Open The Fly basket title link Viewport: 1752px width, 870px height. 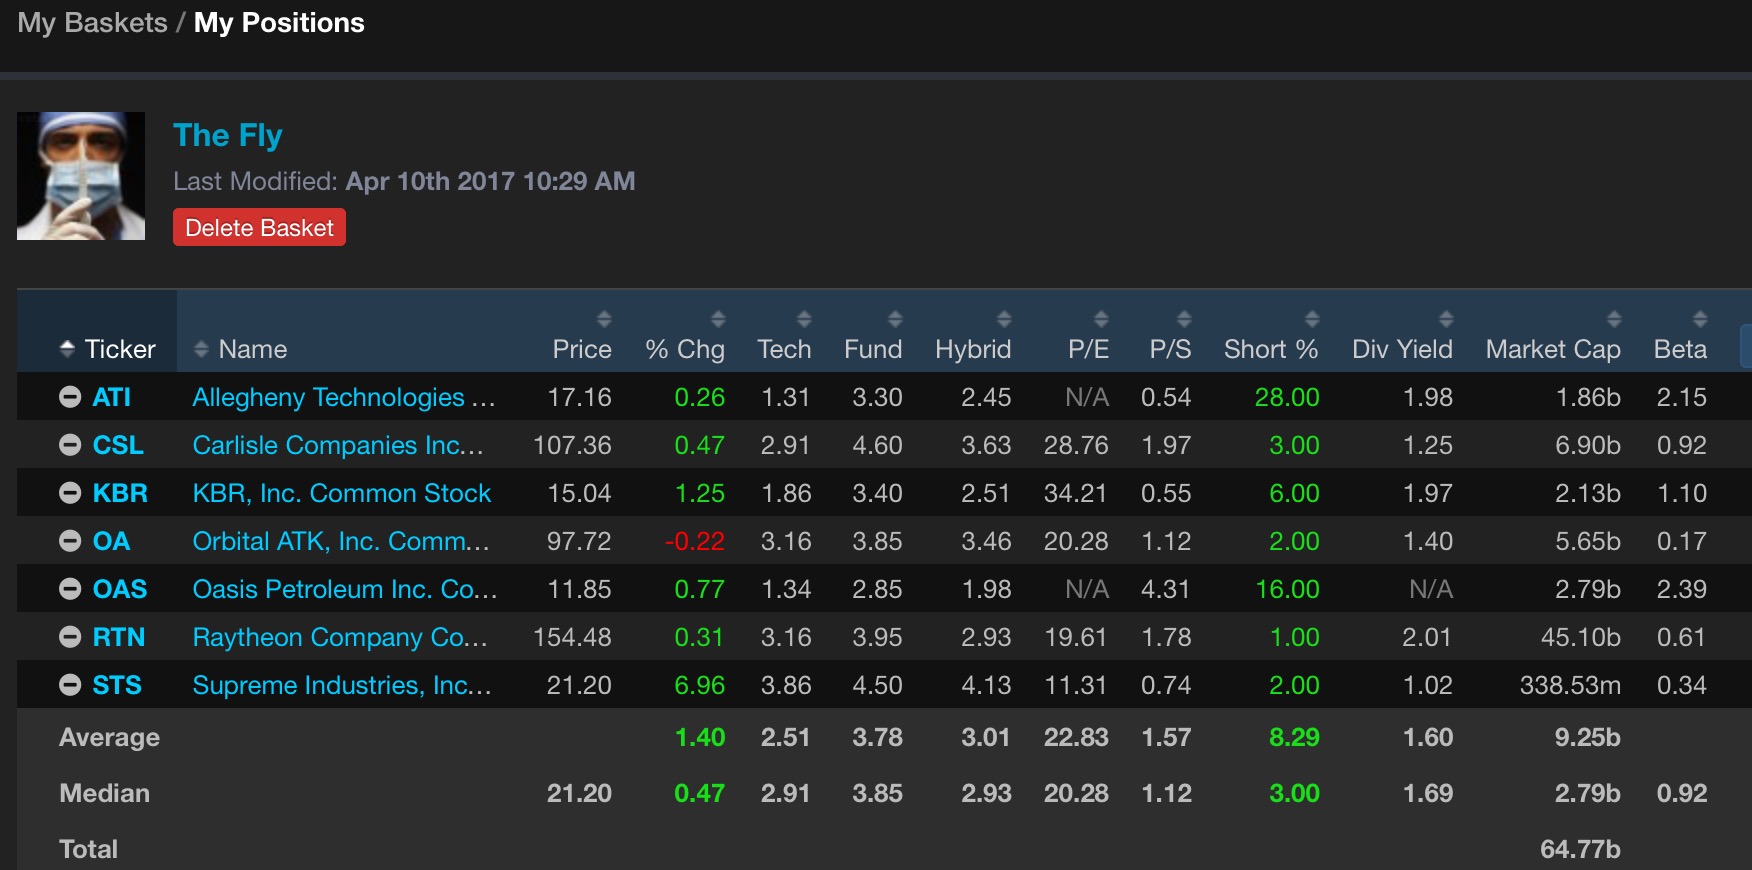[228, 135]
